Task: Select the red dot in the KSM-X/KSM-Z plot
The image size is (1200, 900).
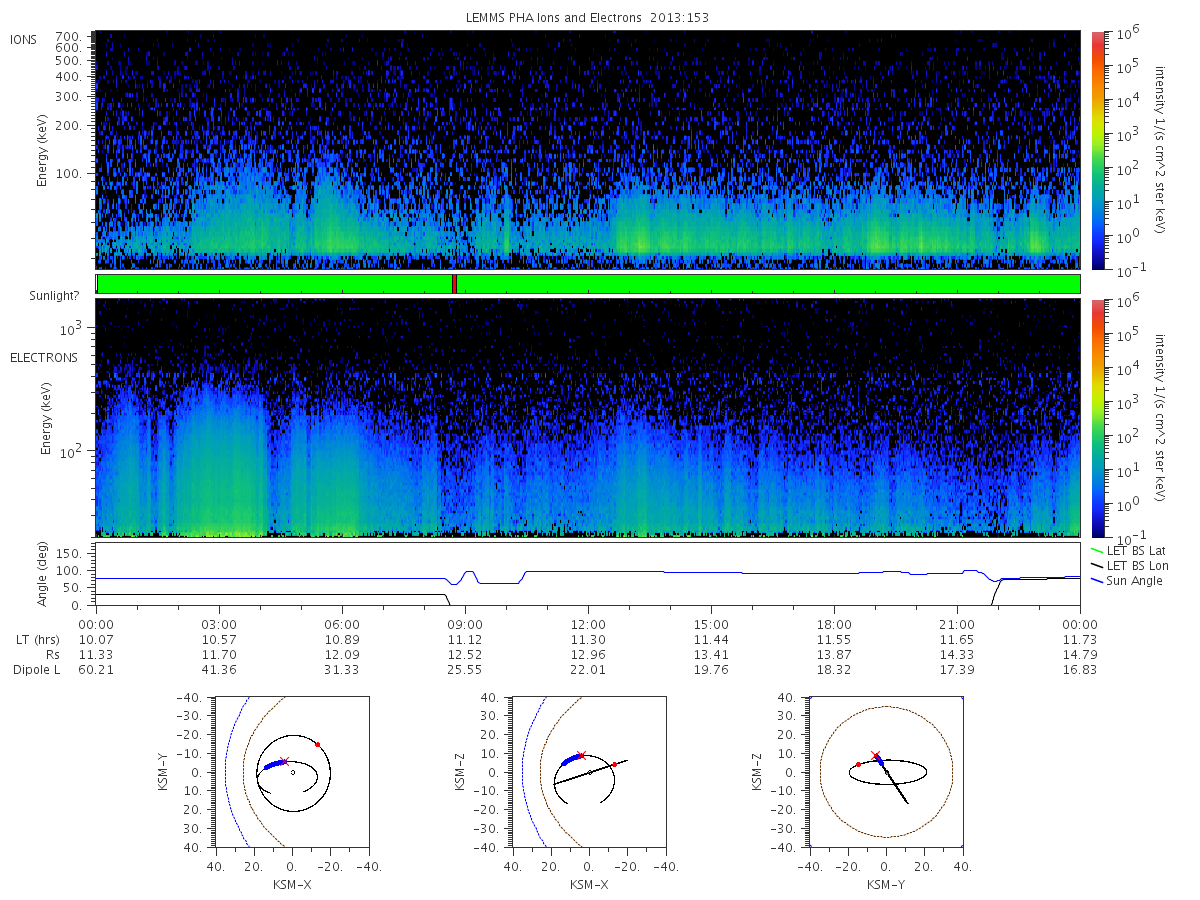Action: [614, 764]
